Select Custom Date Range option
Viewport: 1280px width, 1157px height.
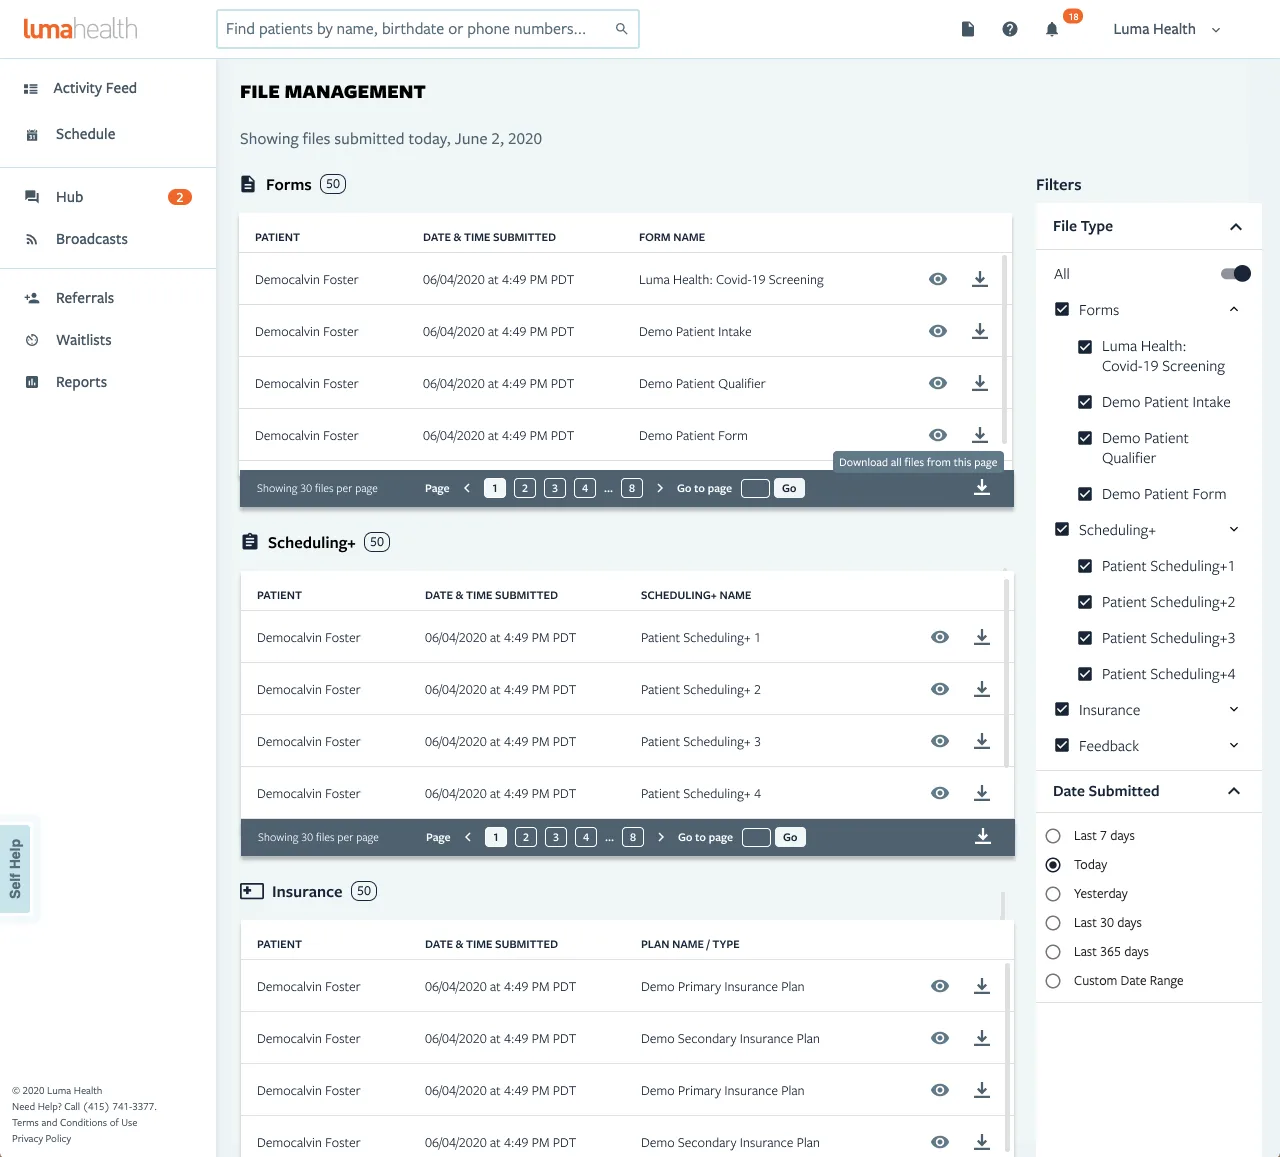pyautogui.click(x=1053, y=981)
